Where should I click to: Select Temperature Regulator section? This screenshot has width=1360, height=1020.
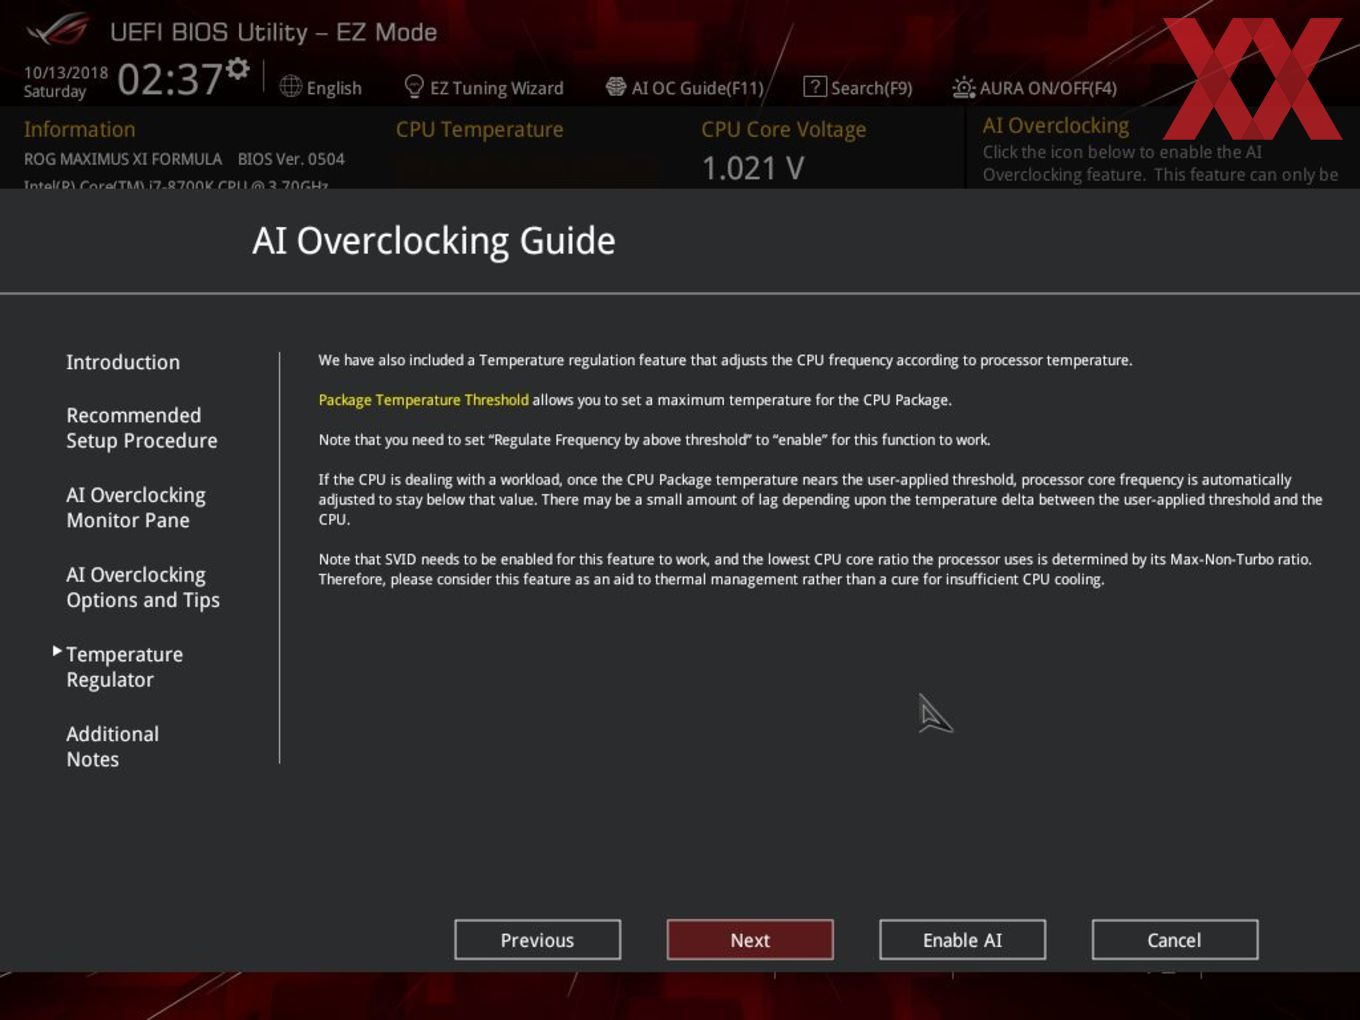click(x=125, y=667)
